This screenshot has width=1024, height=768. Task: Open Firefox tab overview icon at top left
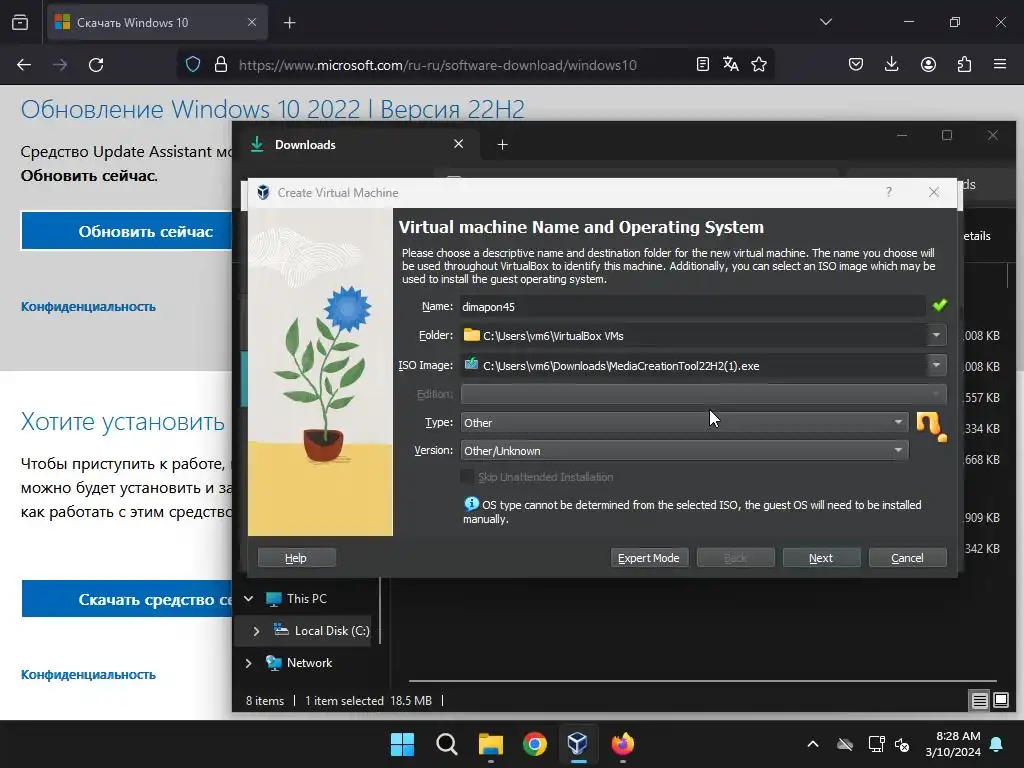(x=20, y=23)
